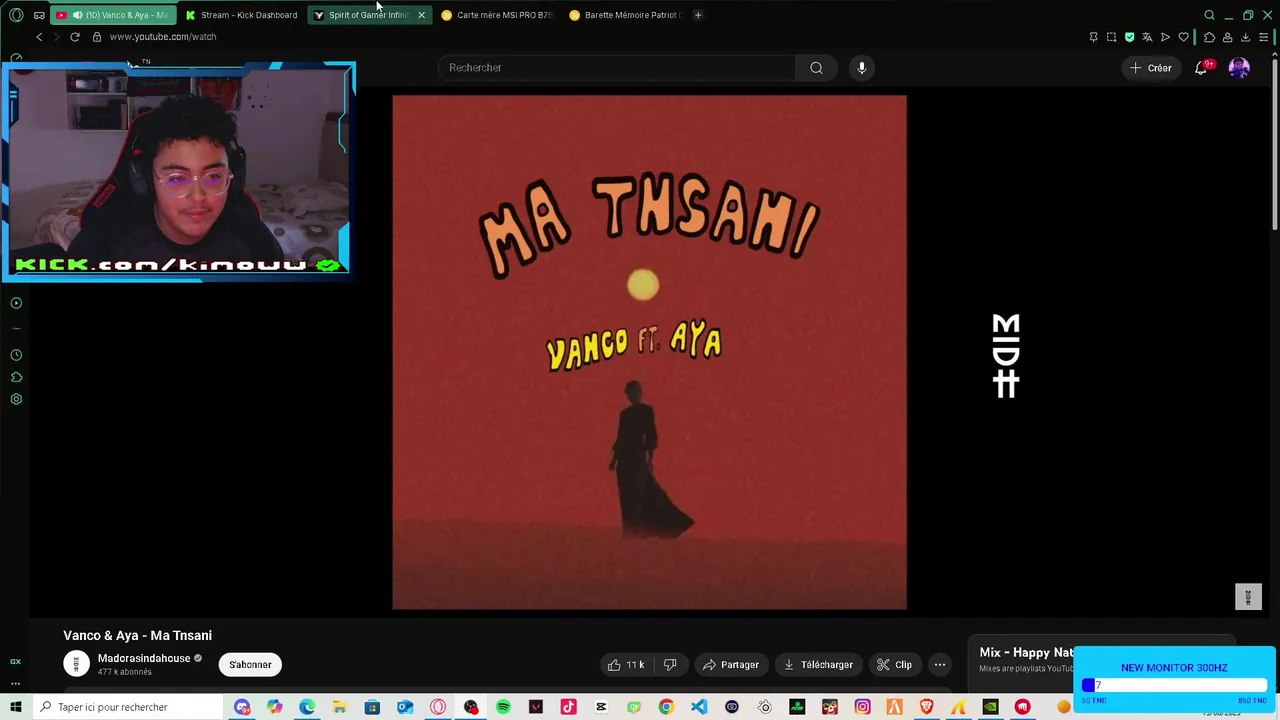1280x720 pixels.
Task: Open TikTok from the taskbar
Action: pos(568,707)
